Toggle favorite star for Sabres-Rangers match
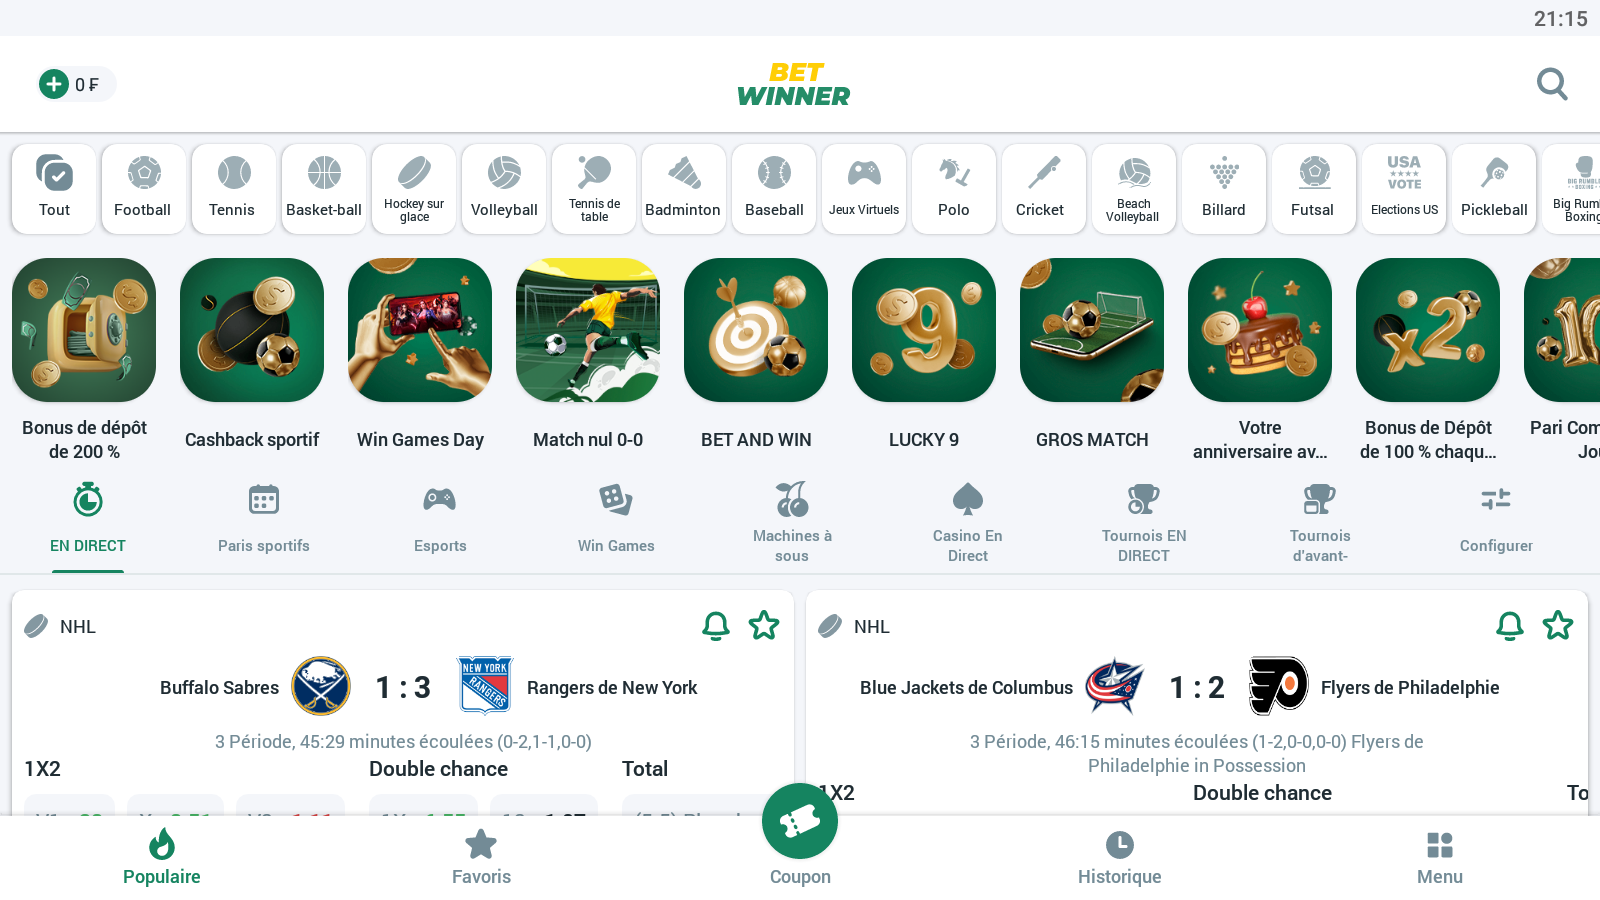The height and width of the screenshot is (900, 1600). [x=764, y=625]
